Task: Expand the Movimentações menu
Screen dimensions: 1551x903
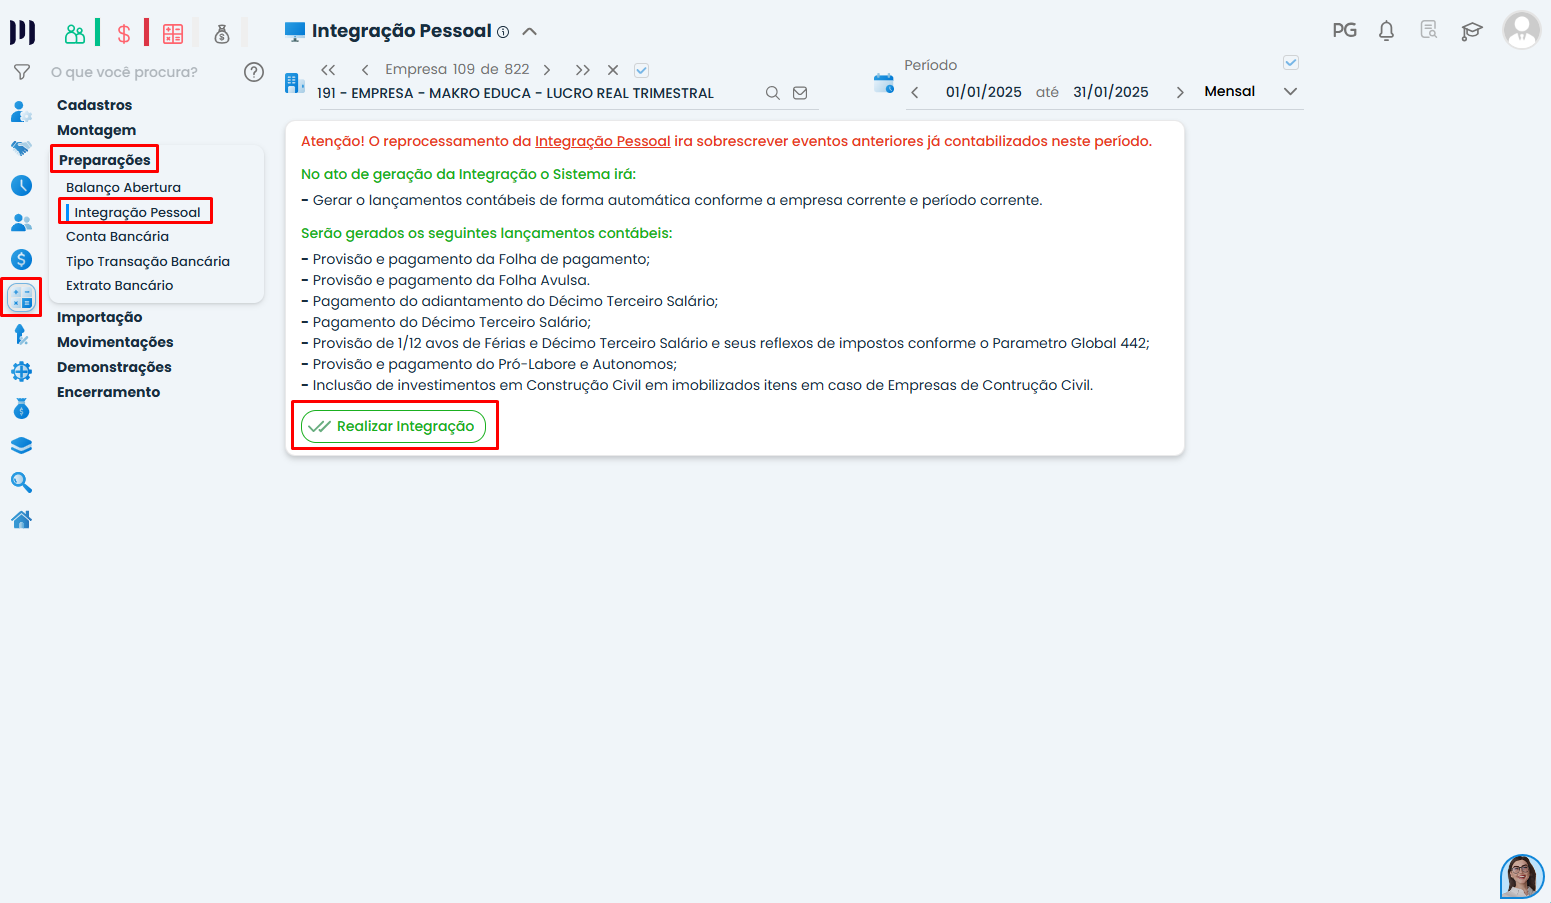Action: pos(115,342)
